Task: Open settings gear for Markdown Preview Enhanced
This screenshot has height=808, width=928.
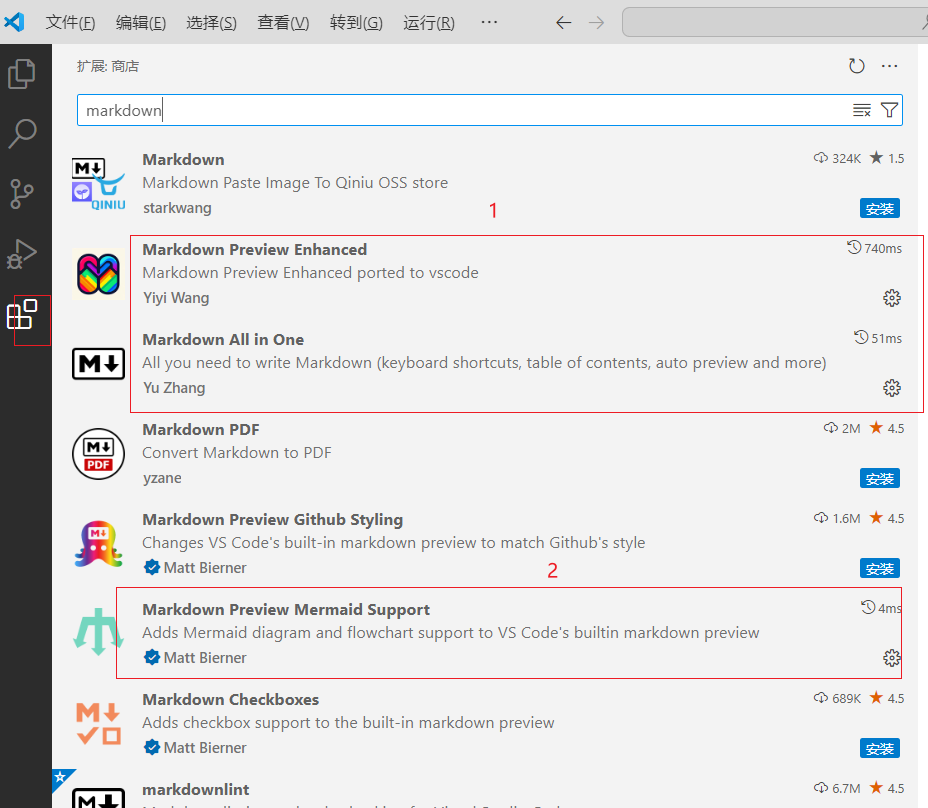Action: [891, 297]
